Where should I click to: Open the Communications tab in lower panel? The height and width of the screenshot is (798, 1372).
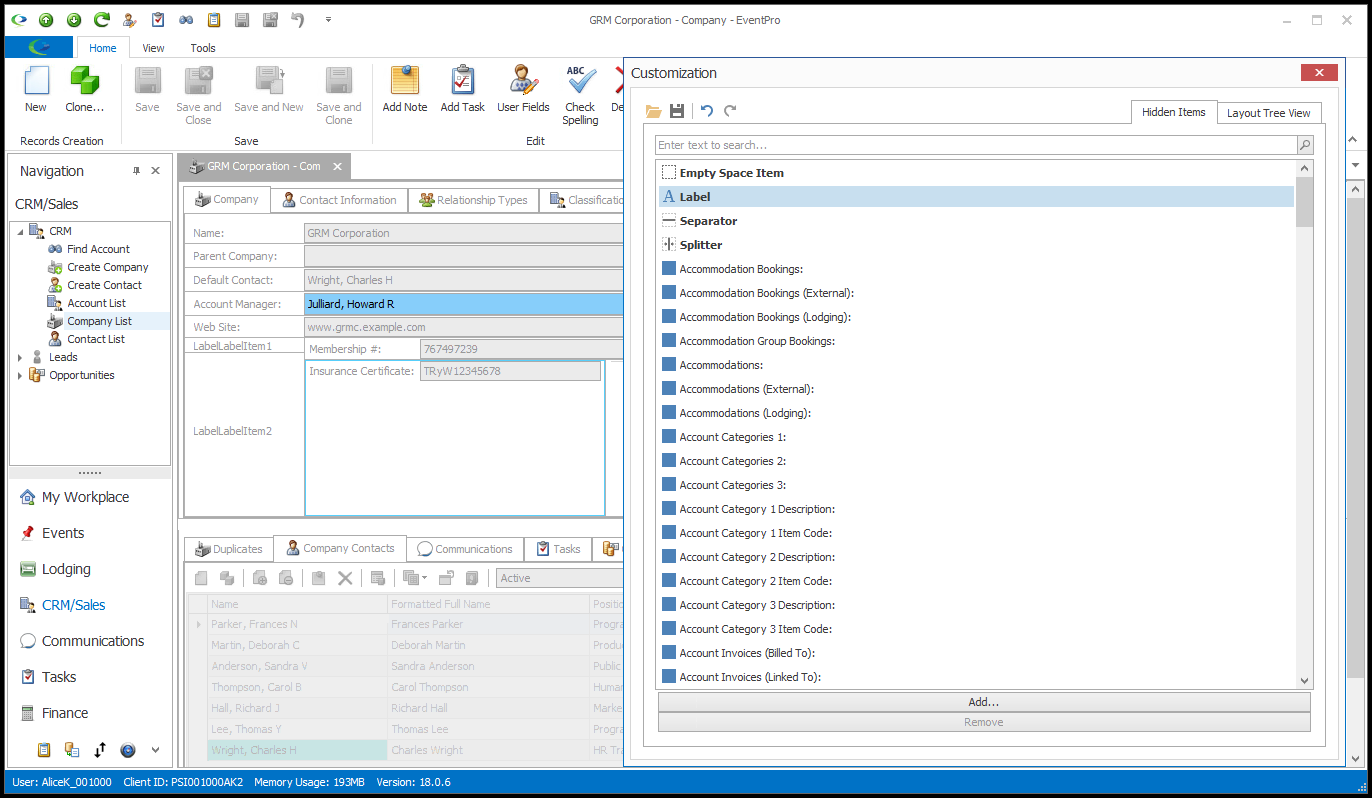coord(465,549)
